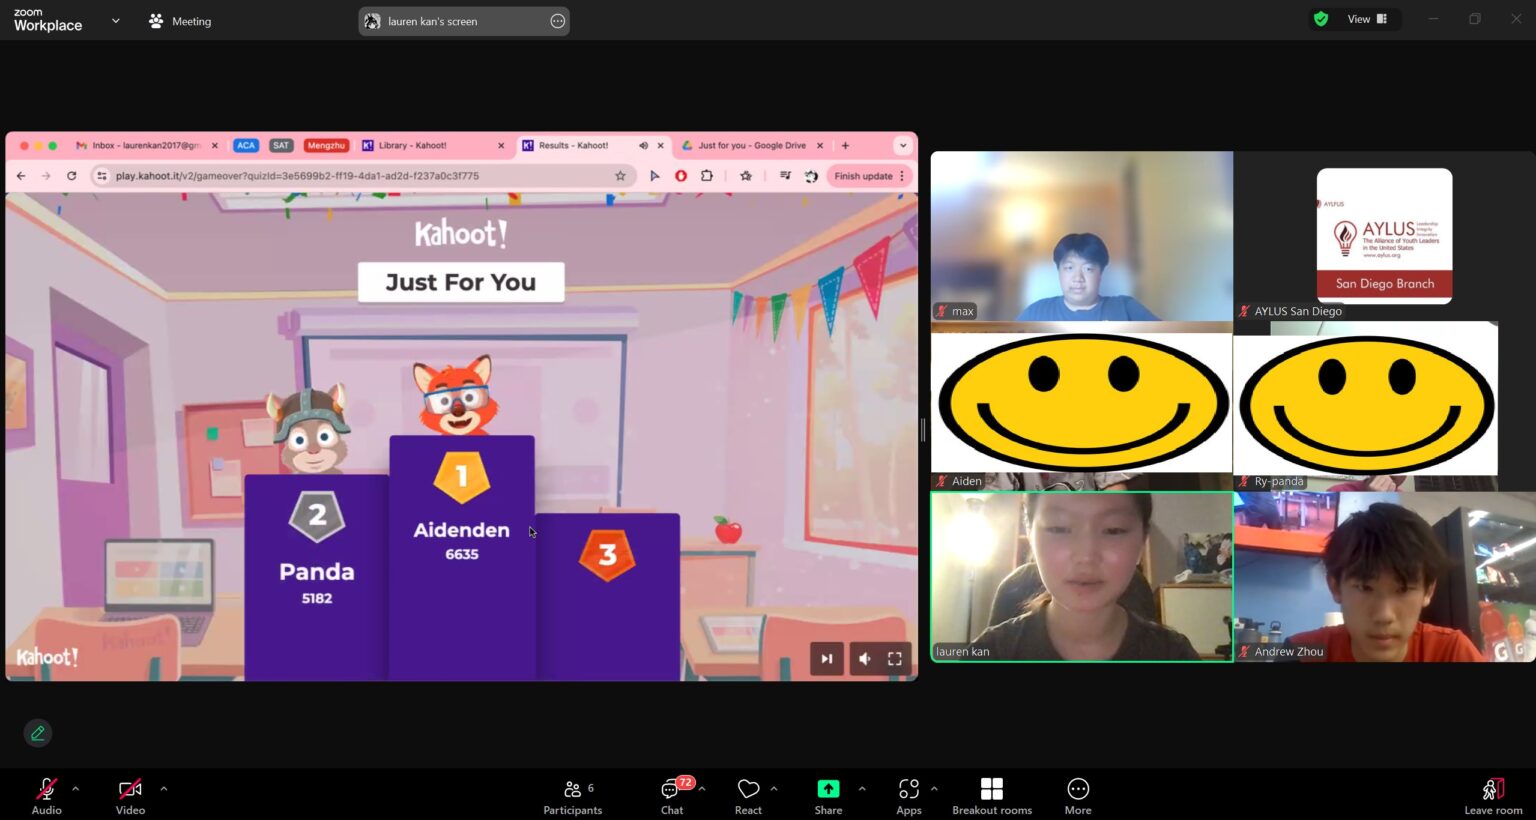Image resolution: width=1536 pixels, height=820 pixels.
Task: Expand chat options arrow
Action: (702, 789)
